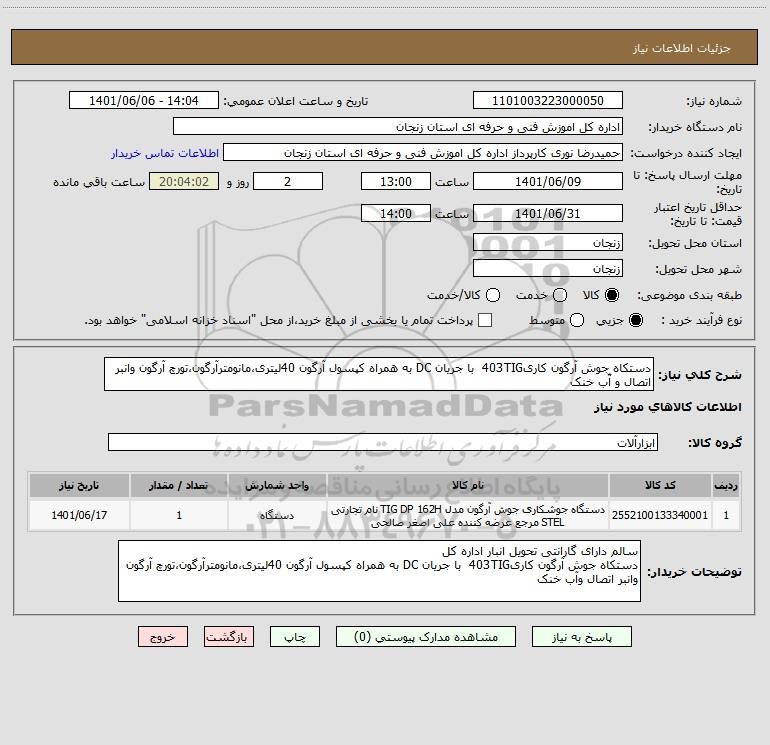Click the price validity date 1401/06/31
Image resolution: width=770 pixels, height=745 pixels.
pyautogui.click(x=548, y=213)
